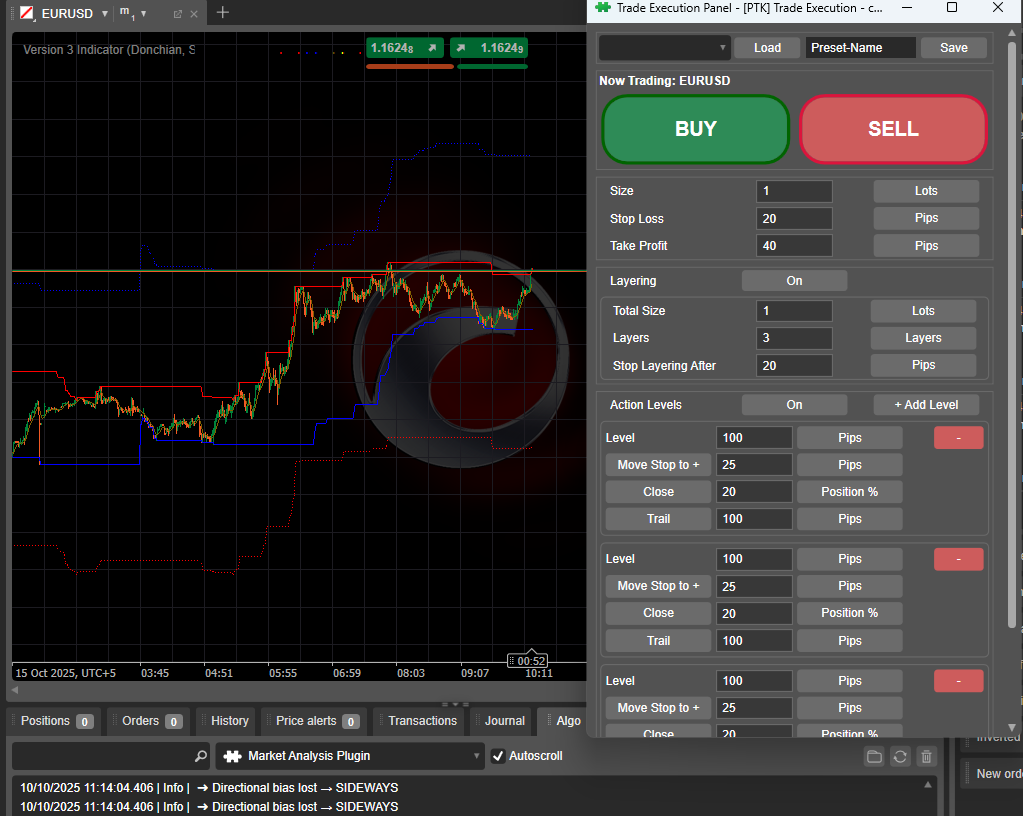Refresh the Algo log
Image resolution: width=1023 pixels, height=816 pixels.
900,757
